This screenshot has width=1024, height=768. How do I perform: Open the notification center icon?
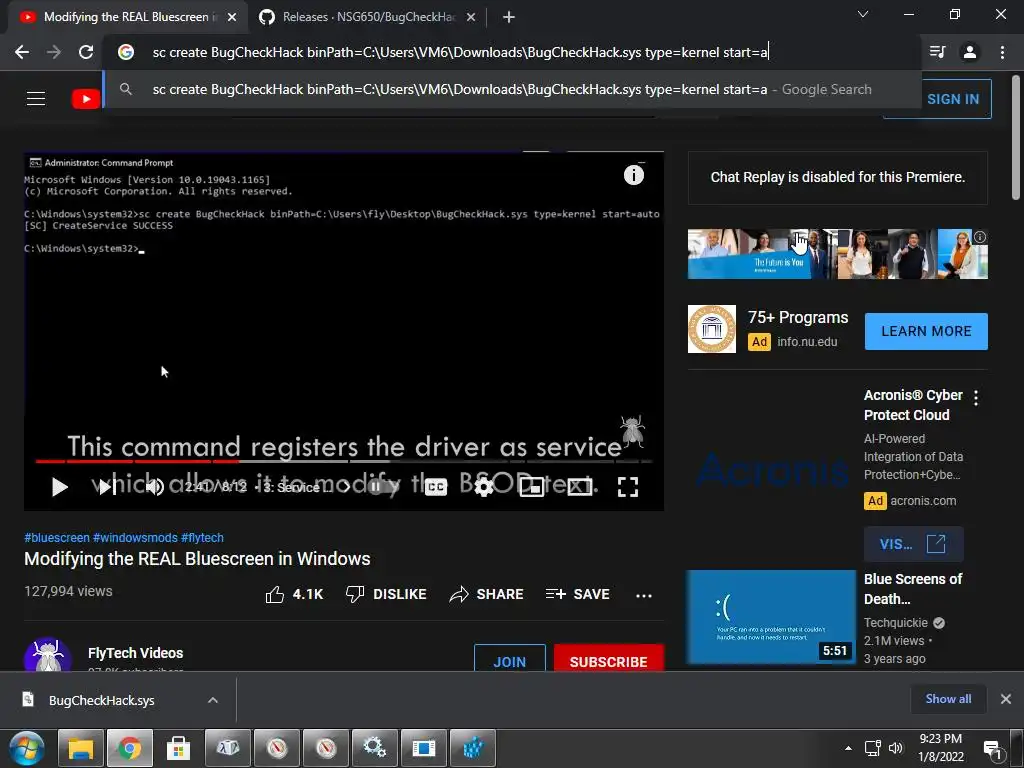pyautogui.click(x=993, y=749)
